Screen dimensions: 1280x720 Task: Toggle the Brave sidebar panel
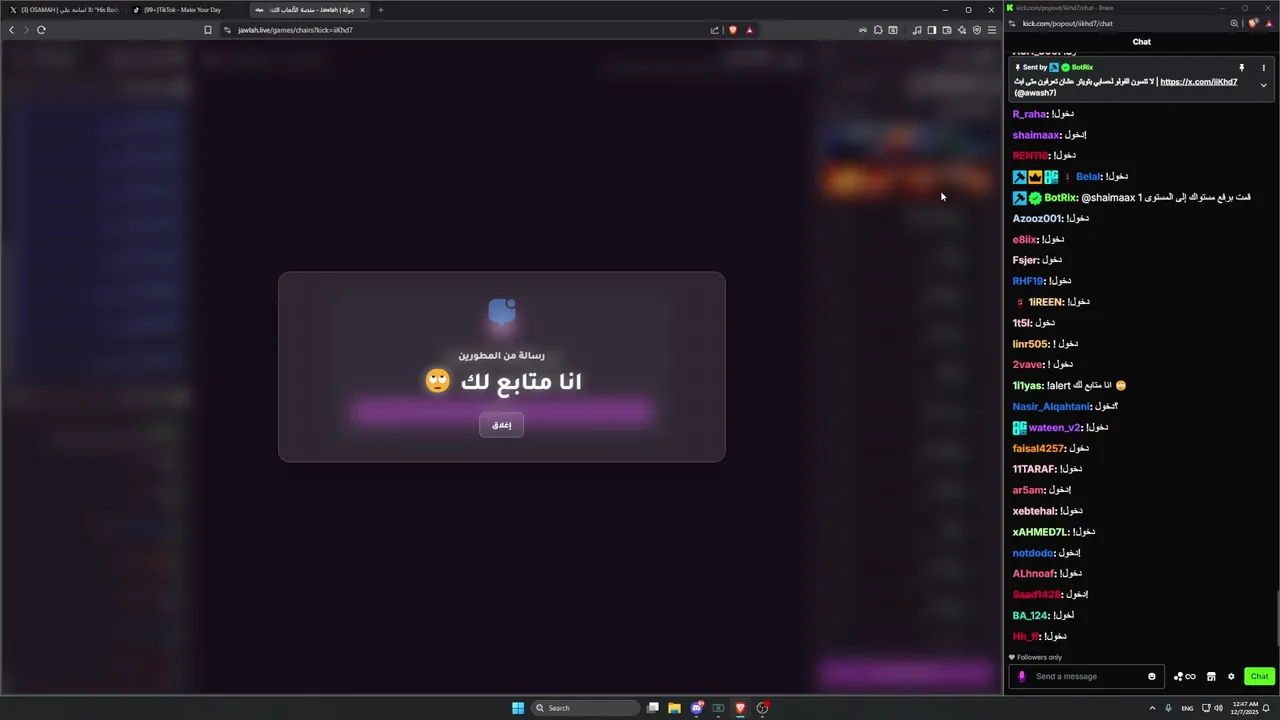click(x=931, y=30)
